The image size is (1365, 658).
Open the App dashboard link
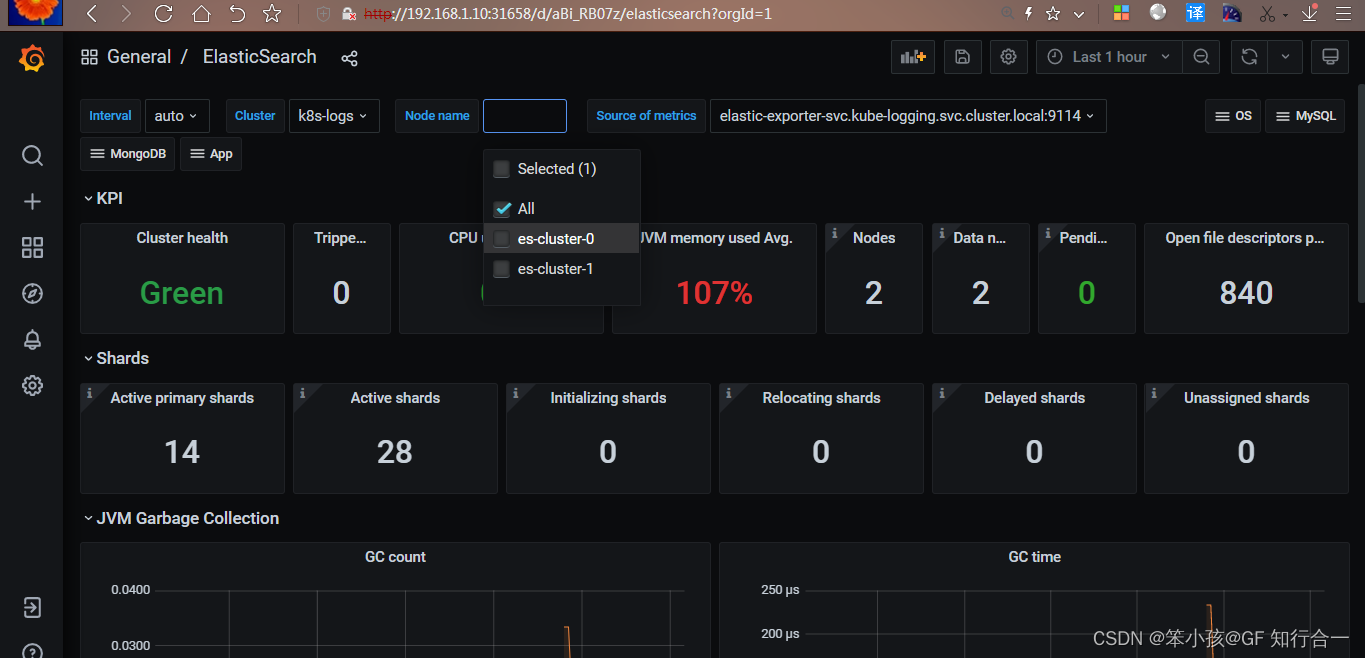[x=210, y=154]
